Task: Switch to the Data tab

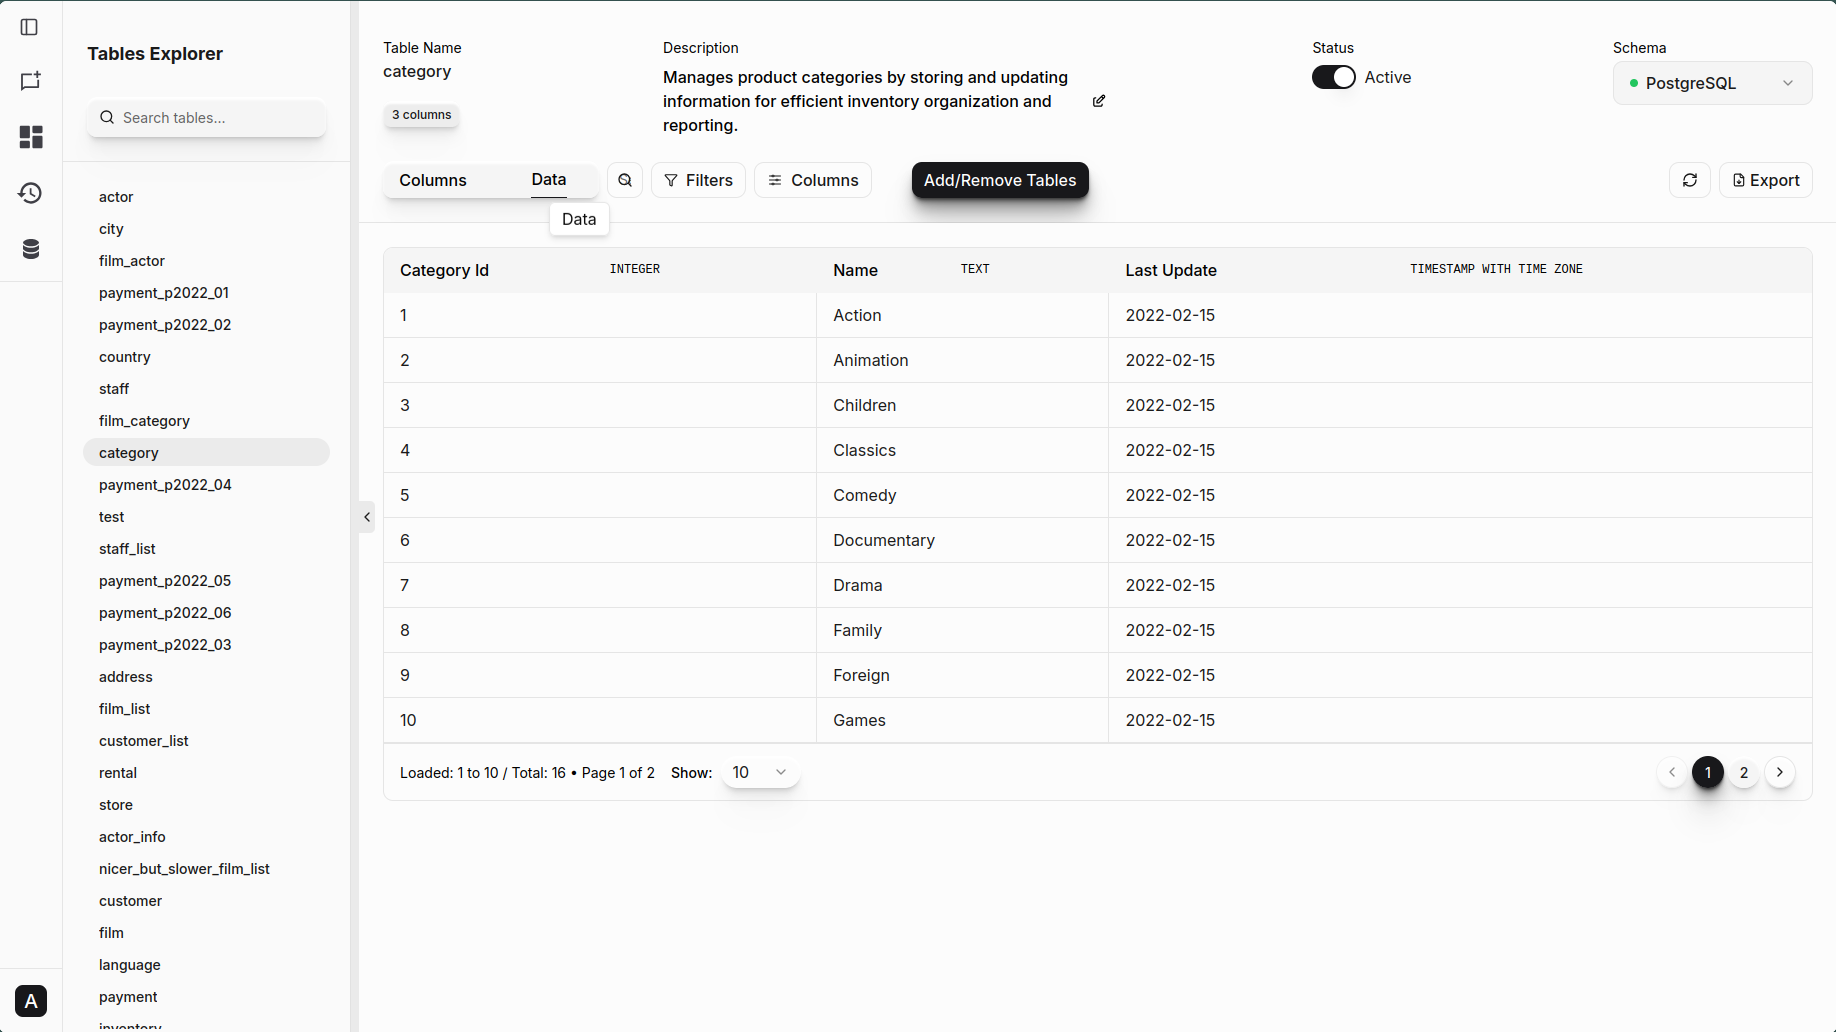Action: tap(548, 180)
